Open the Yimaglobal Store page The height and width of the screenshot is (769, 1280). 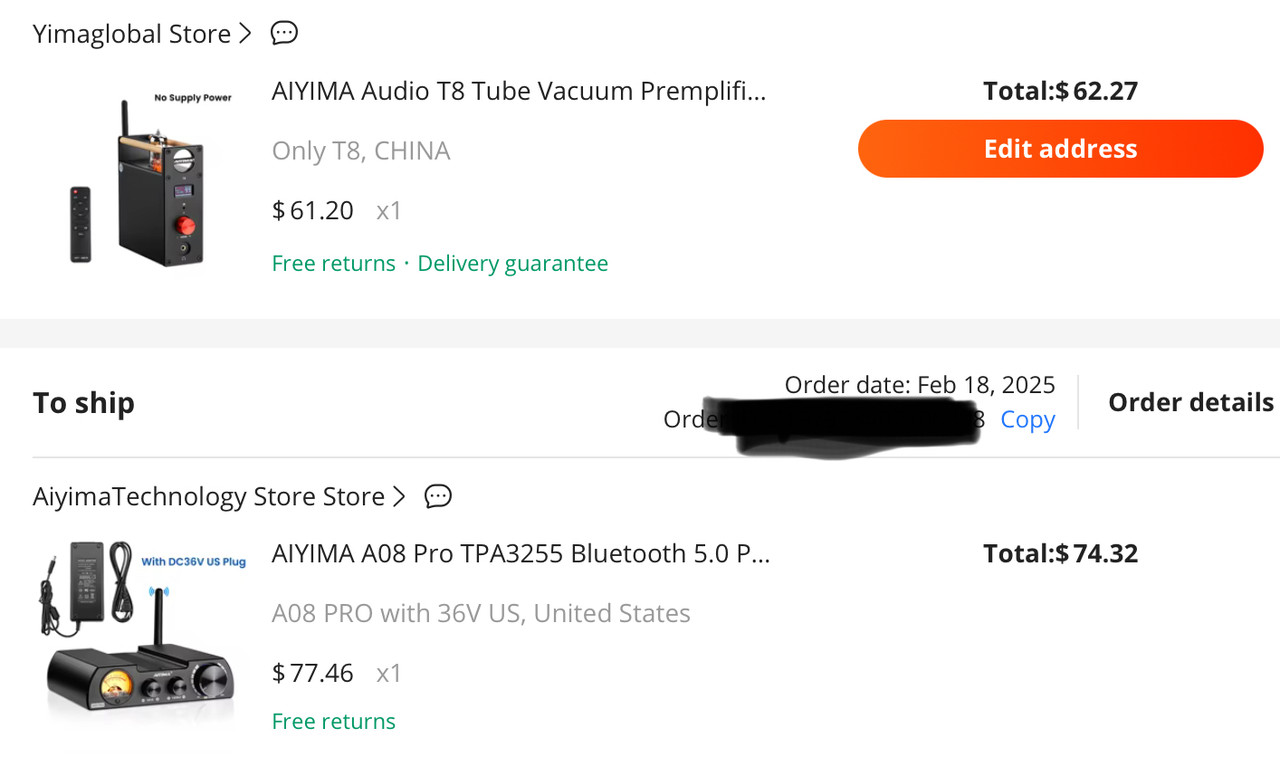coord(131,34)
